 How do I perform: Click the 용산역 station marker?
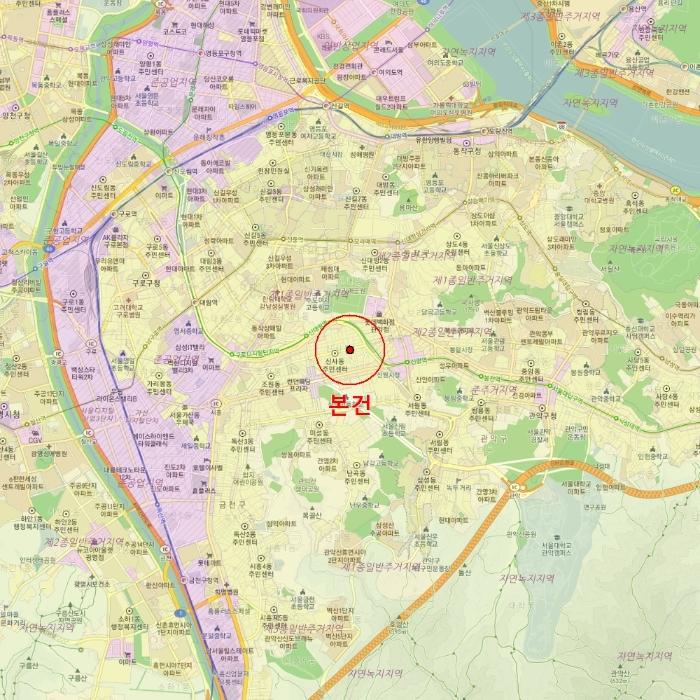[624, 9]
